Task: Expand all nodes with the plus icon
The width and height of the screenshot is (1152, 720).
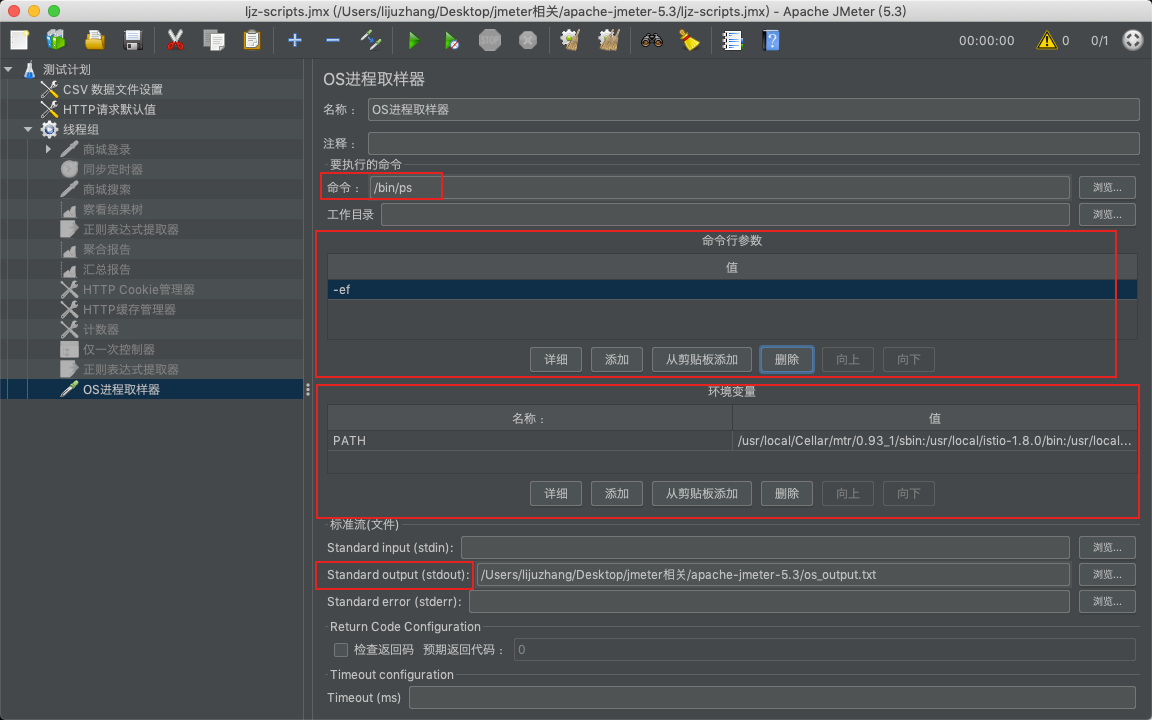Action: tap(295, 40)
